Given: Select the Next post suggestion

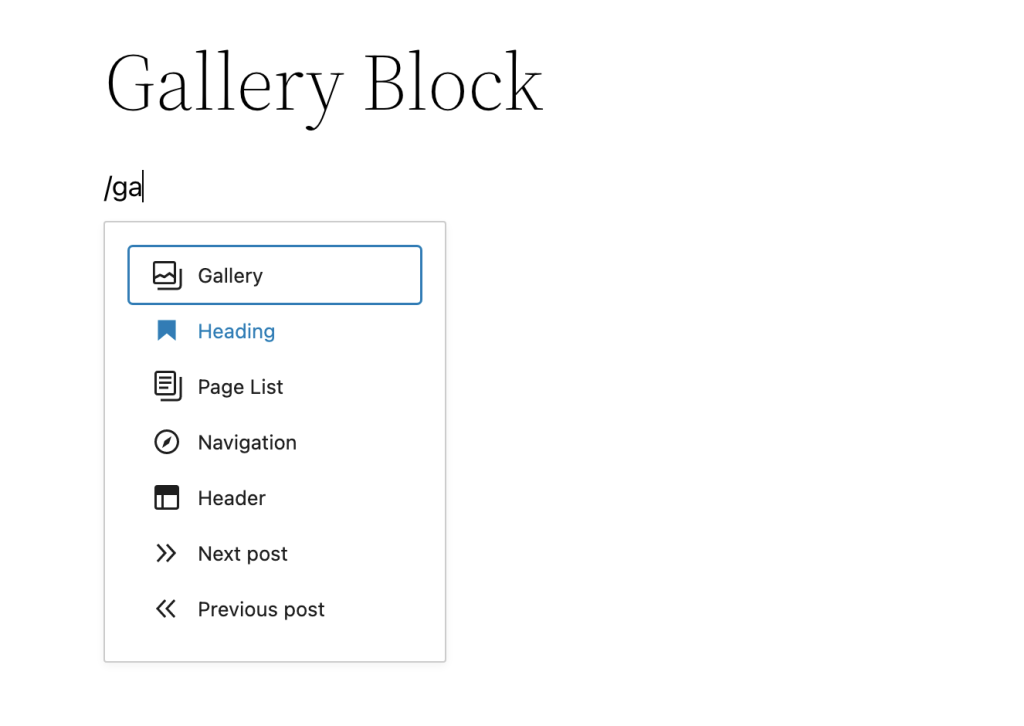Looking at the screenshot, I should [x=243, y=553].
